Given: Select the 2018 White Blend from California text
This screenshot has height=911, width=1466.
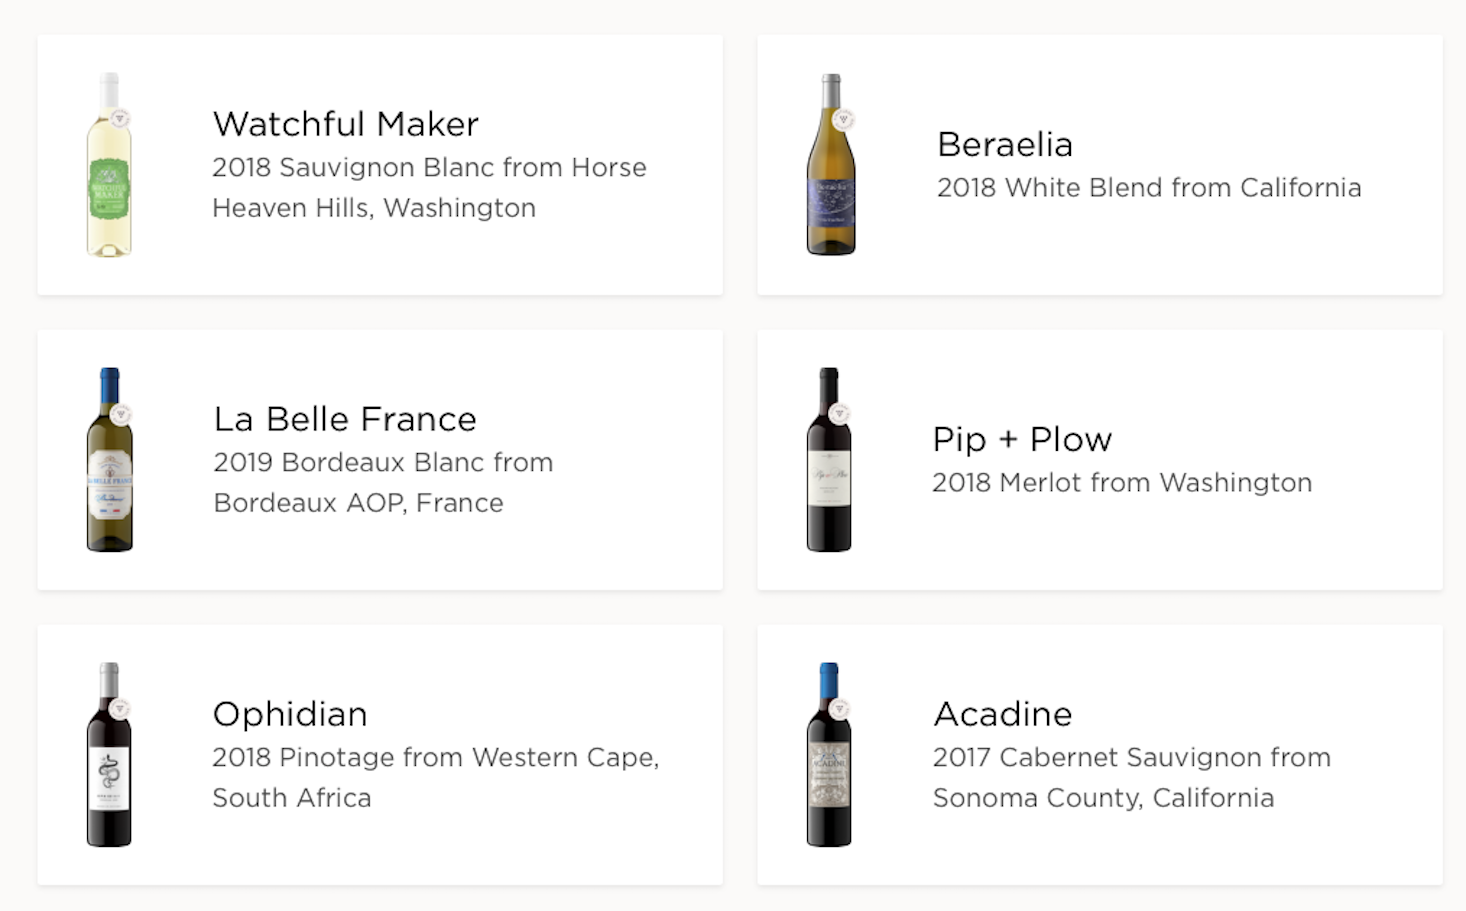Looking at the screenshot, I should pos(1149,187).
